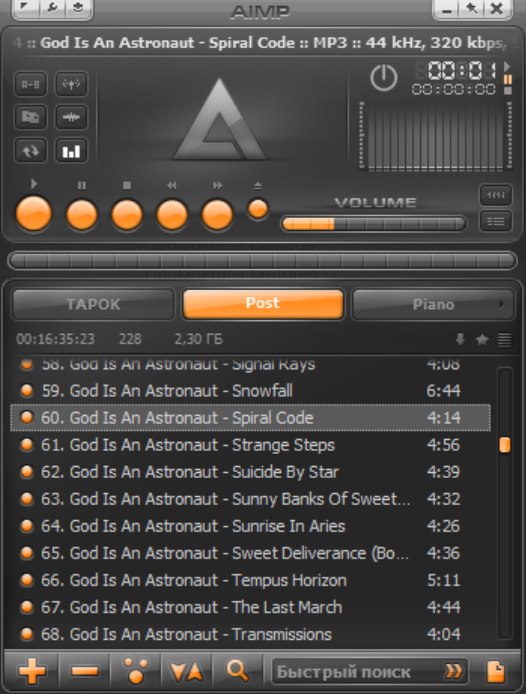
Task: Select track 61 Strange Steps
Action: point(251,445)
